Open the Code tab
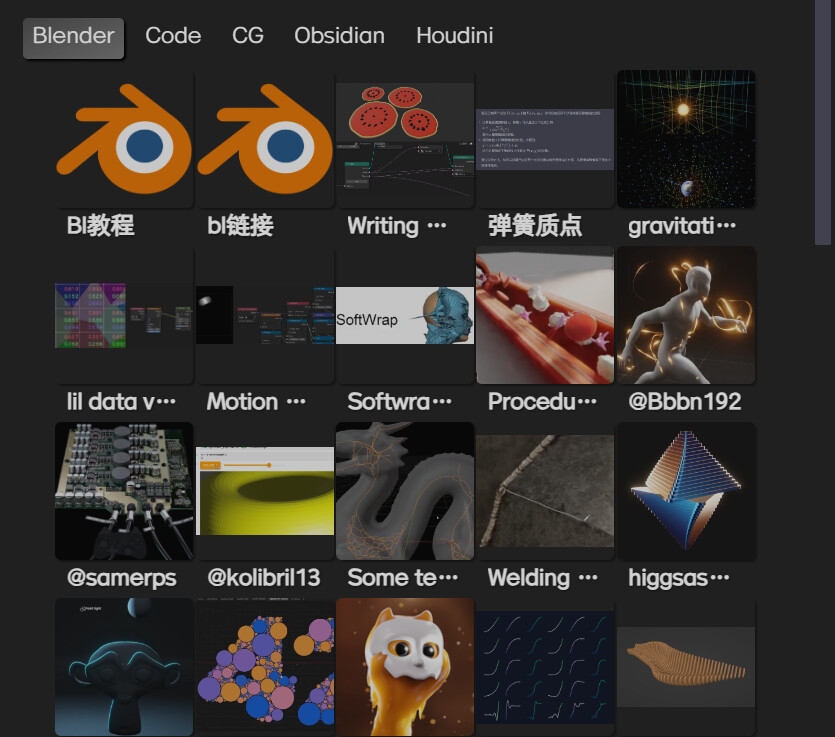Viewport: 835px width, 737px height. pos(173,36)
